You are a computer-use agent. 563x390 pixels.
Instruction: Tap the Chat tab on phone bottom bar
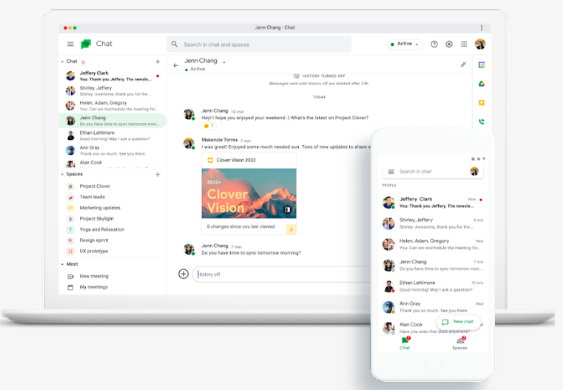coord(405,343)
